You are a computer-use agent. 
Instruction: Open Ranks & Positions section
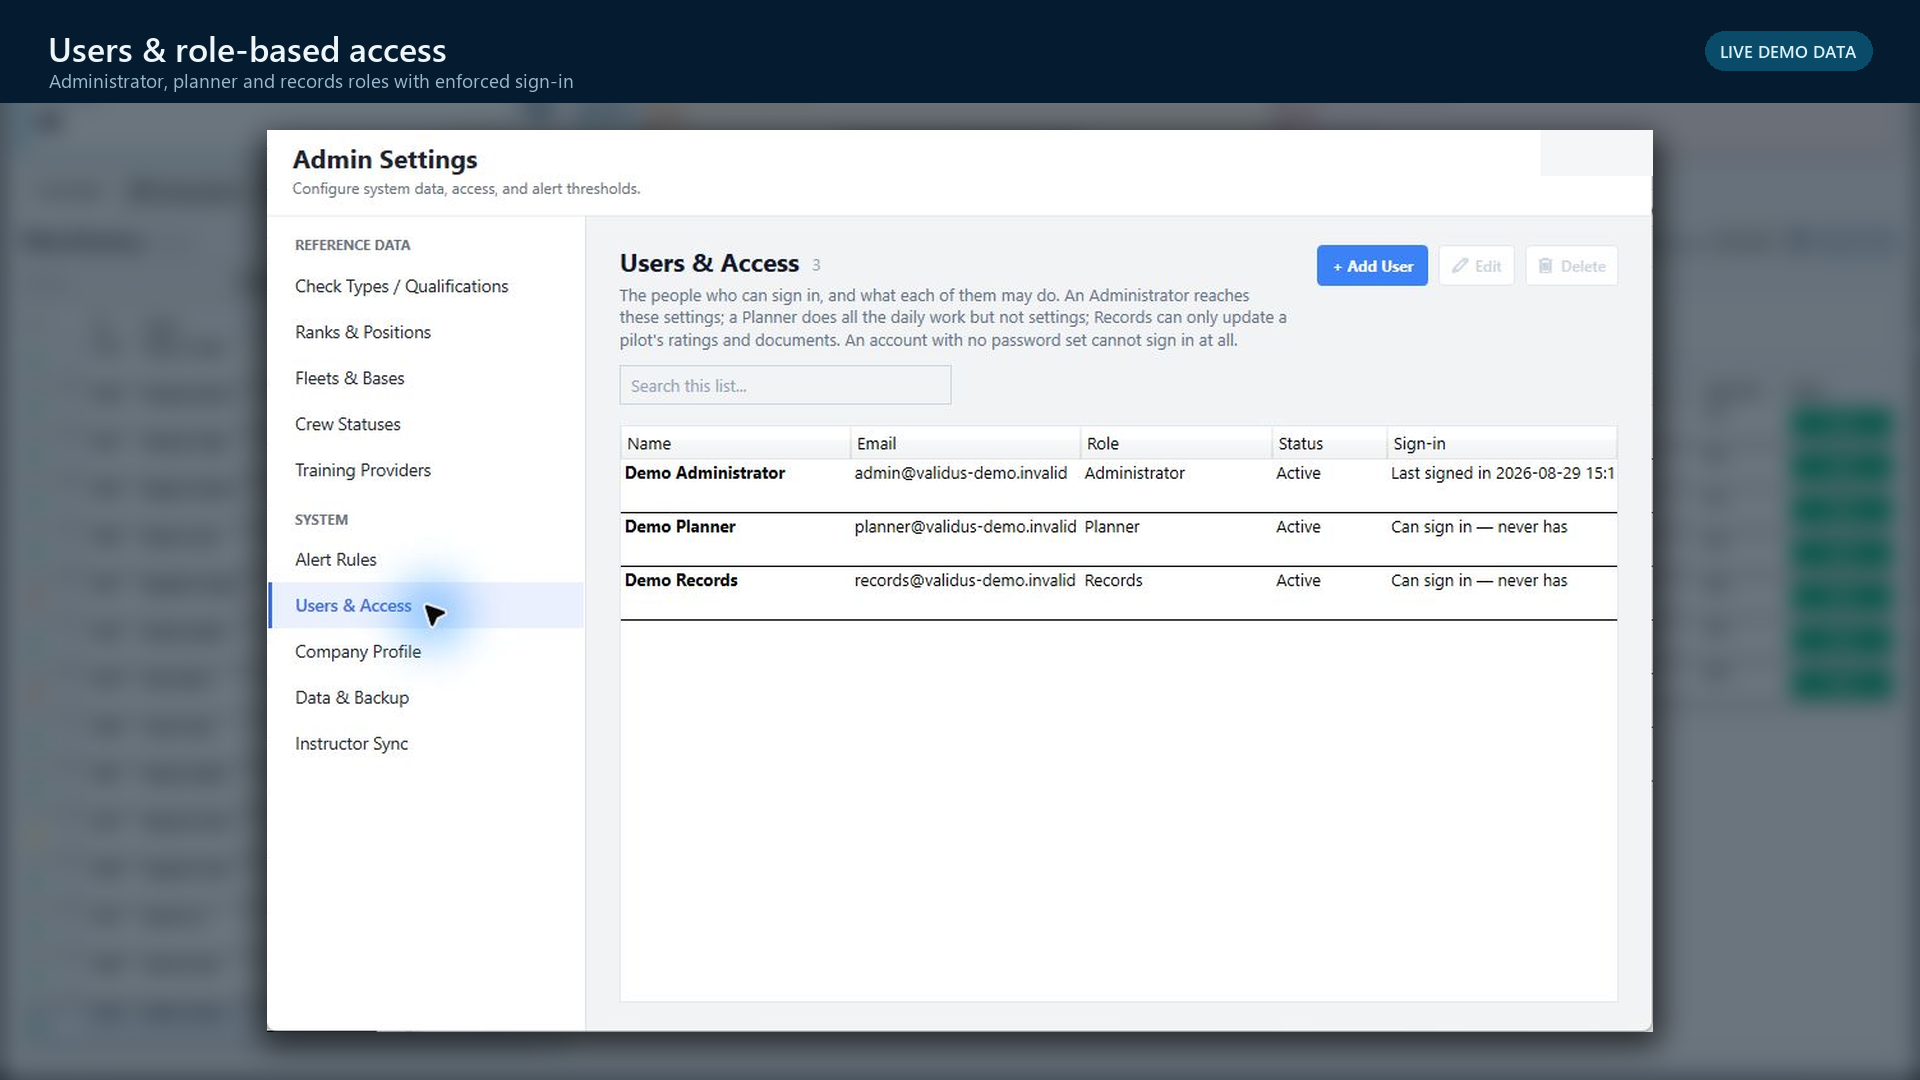coord(427,332)
